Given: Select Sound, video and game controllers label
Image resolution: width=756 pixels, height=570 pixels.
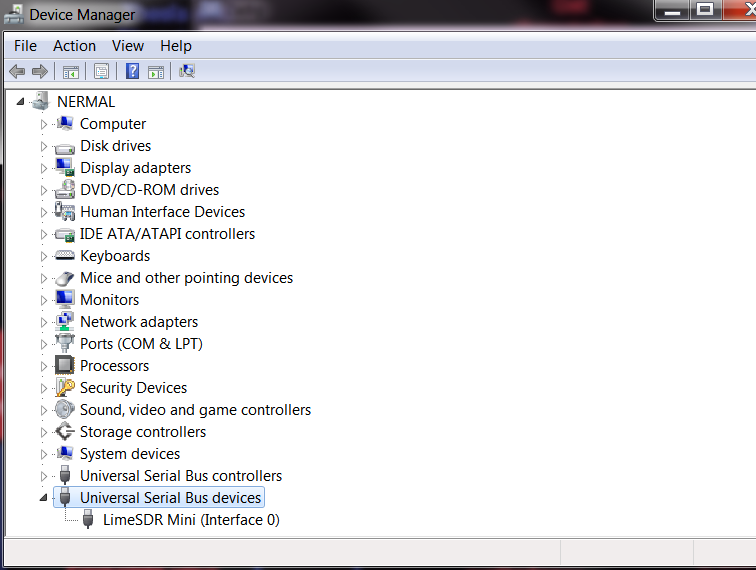Looking at the screenshot, I should click(x=195, y=410).
